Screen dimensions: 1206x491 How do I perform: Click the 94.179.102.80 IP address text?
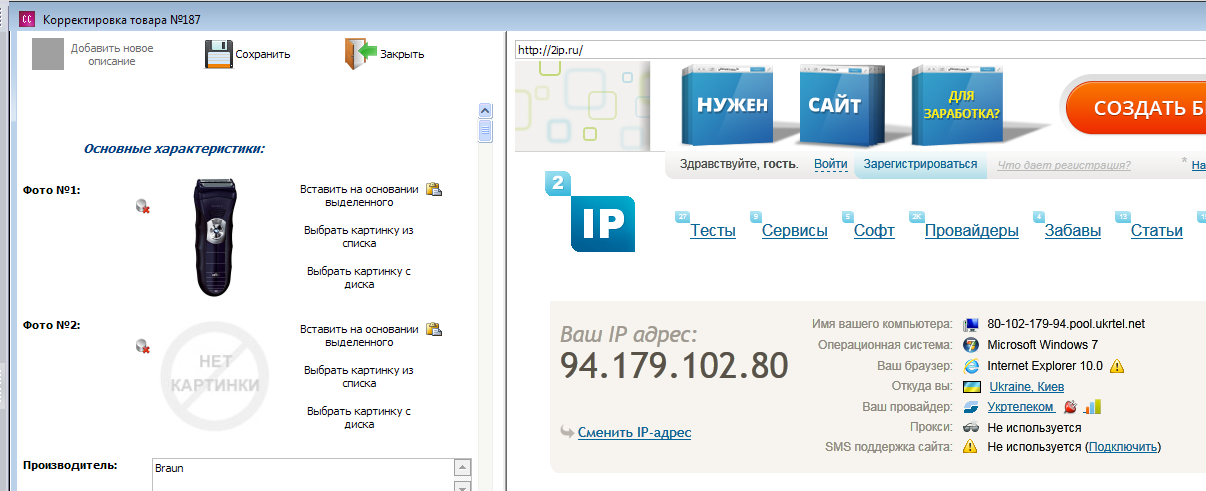click(674, 367)
